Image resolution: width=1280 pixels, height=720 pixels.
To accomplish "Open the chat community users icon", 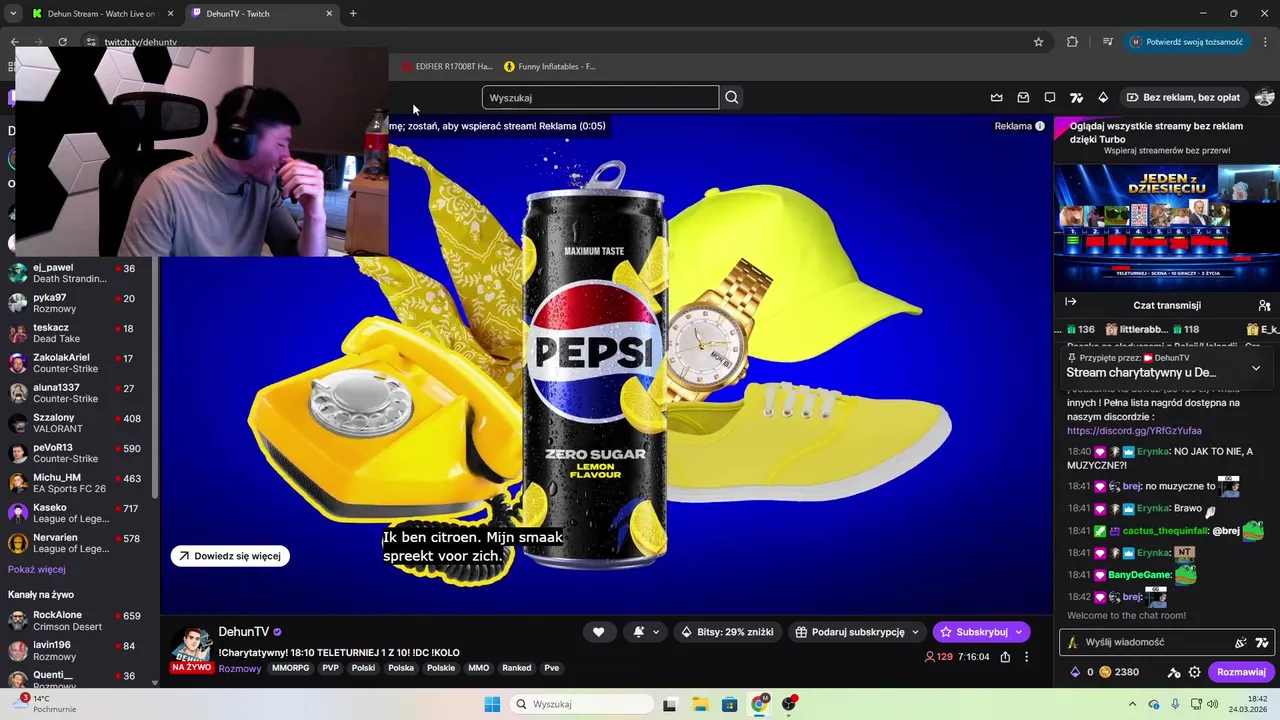I will coord(1264,305).
